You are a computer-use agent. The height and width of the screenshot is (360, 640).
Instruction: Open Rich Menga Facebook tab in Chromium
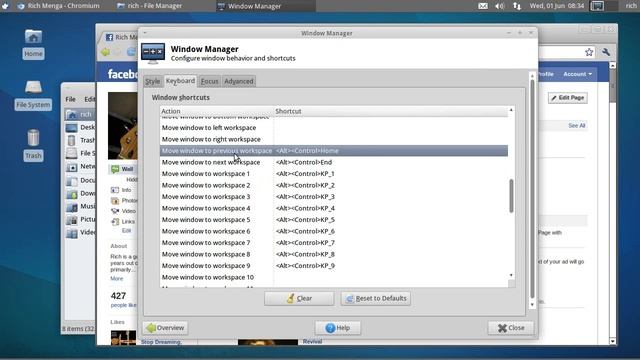120,37
